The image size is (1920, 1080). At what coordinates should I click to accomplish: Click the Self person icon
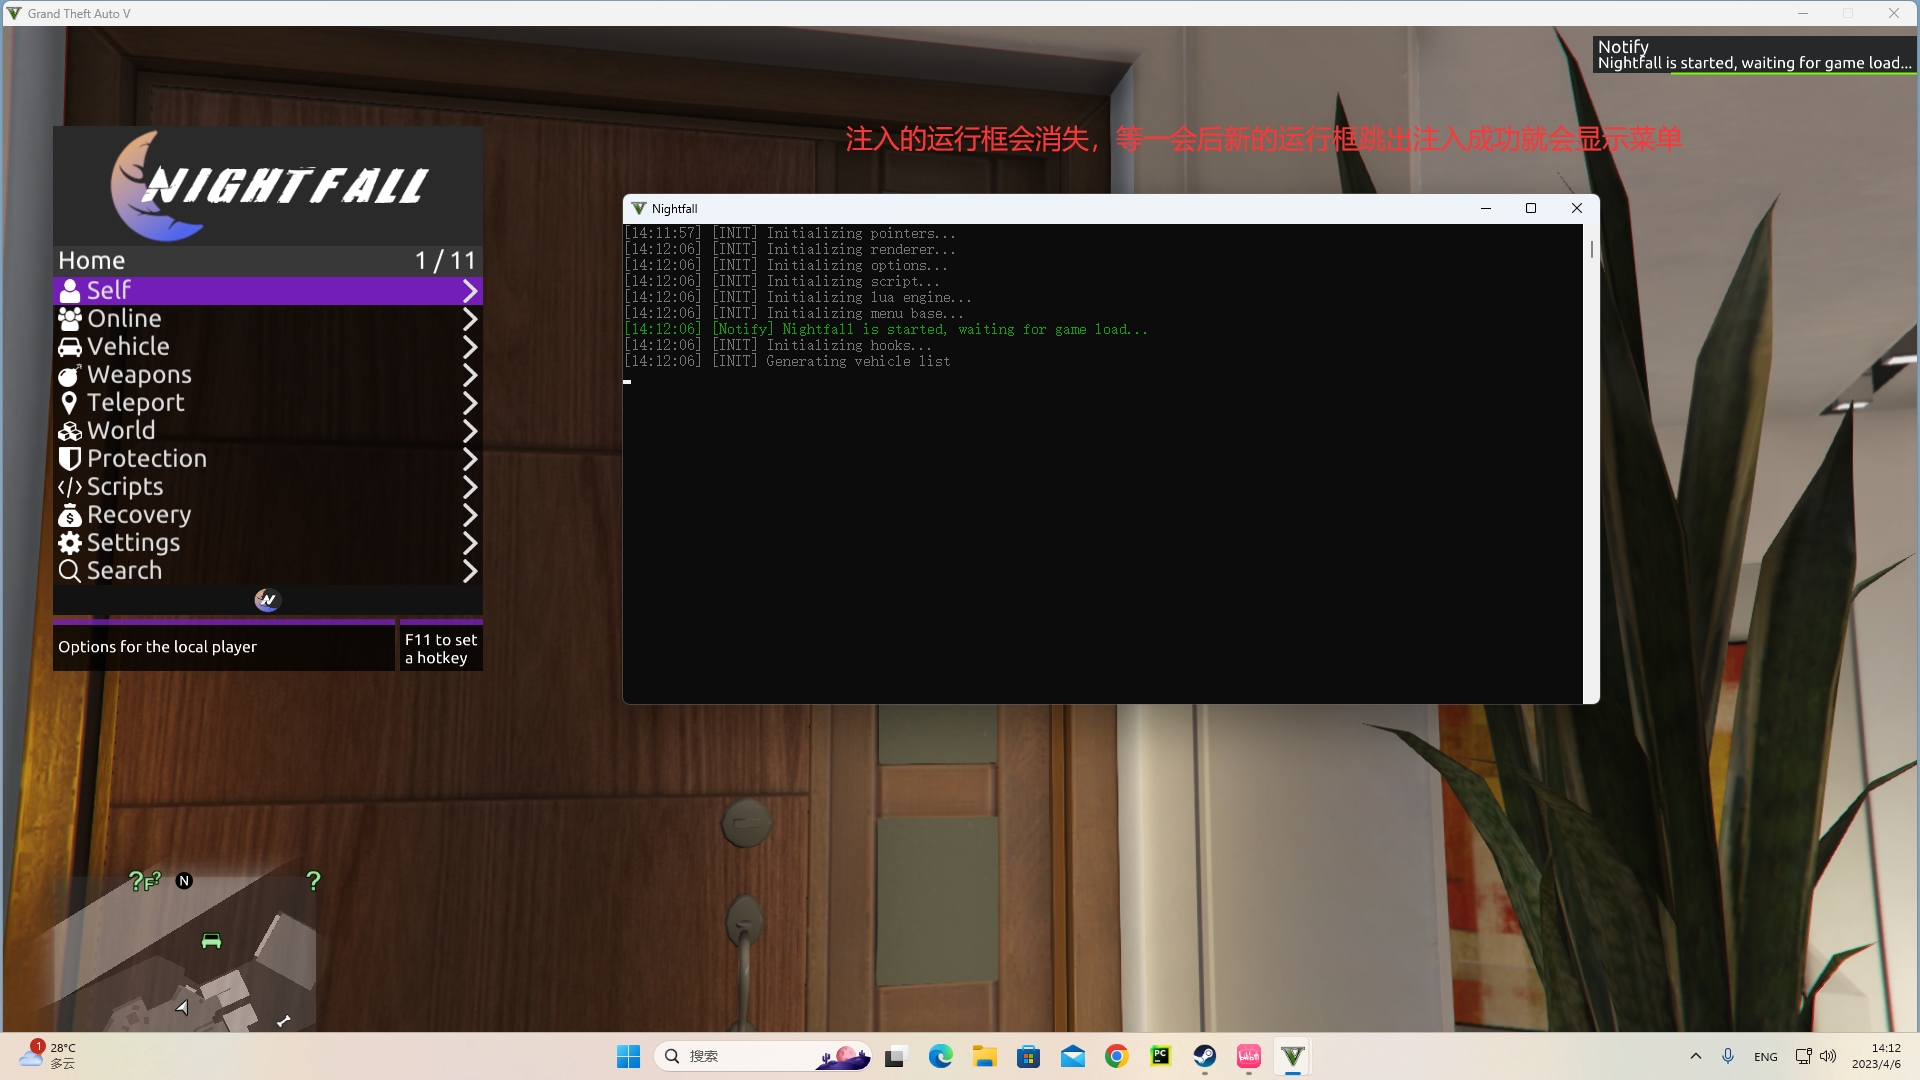click(x=69, y=291)
